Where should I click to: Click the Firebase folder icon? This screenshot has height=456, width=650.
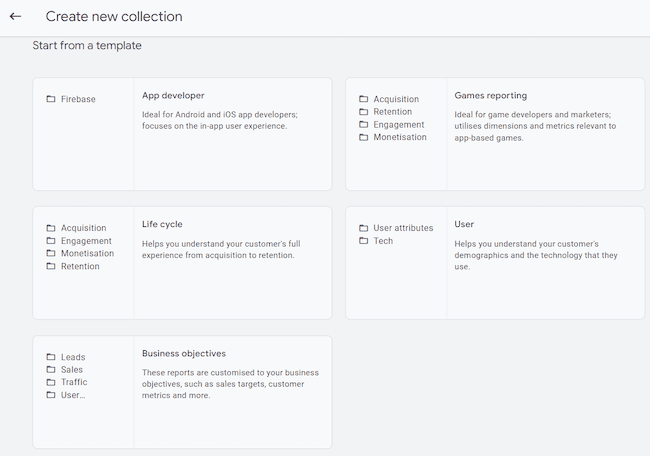(51, 99)
